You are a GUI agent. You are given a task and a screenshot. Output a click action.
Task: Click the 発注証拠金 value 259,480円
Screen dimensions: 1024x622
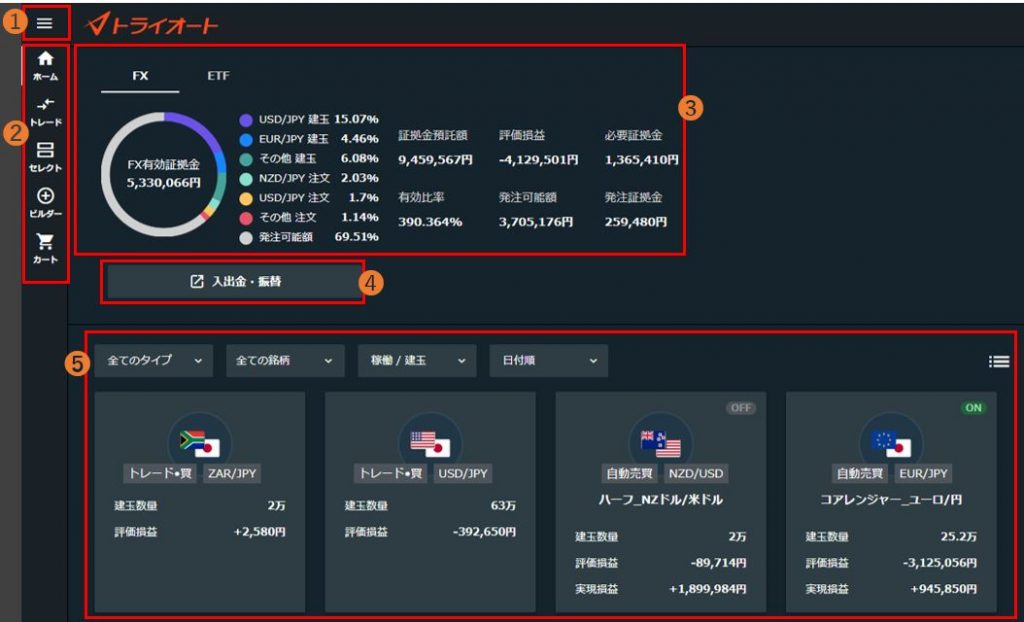[635, 222]
